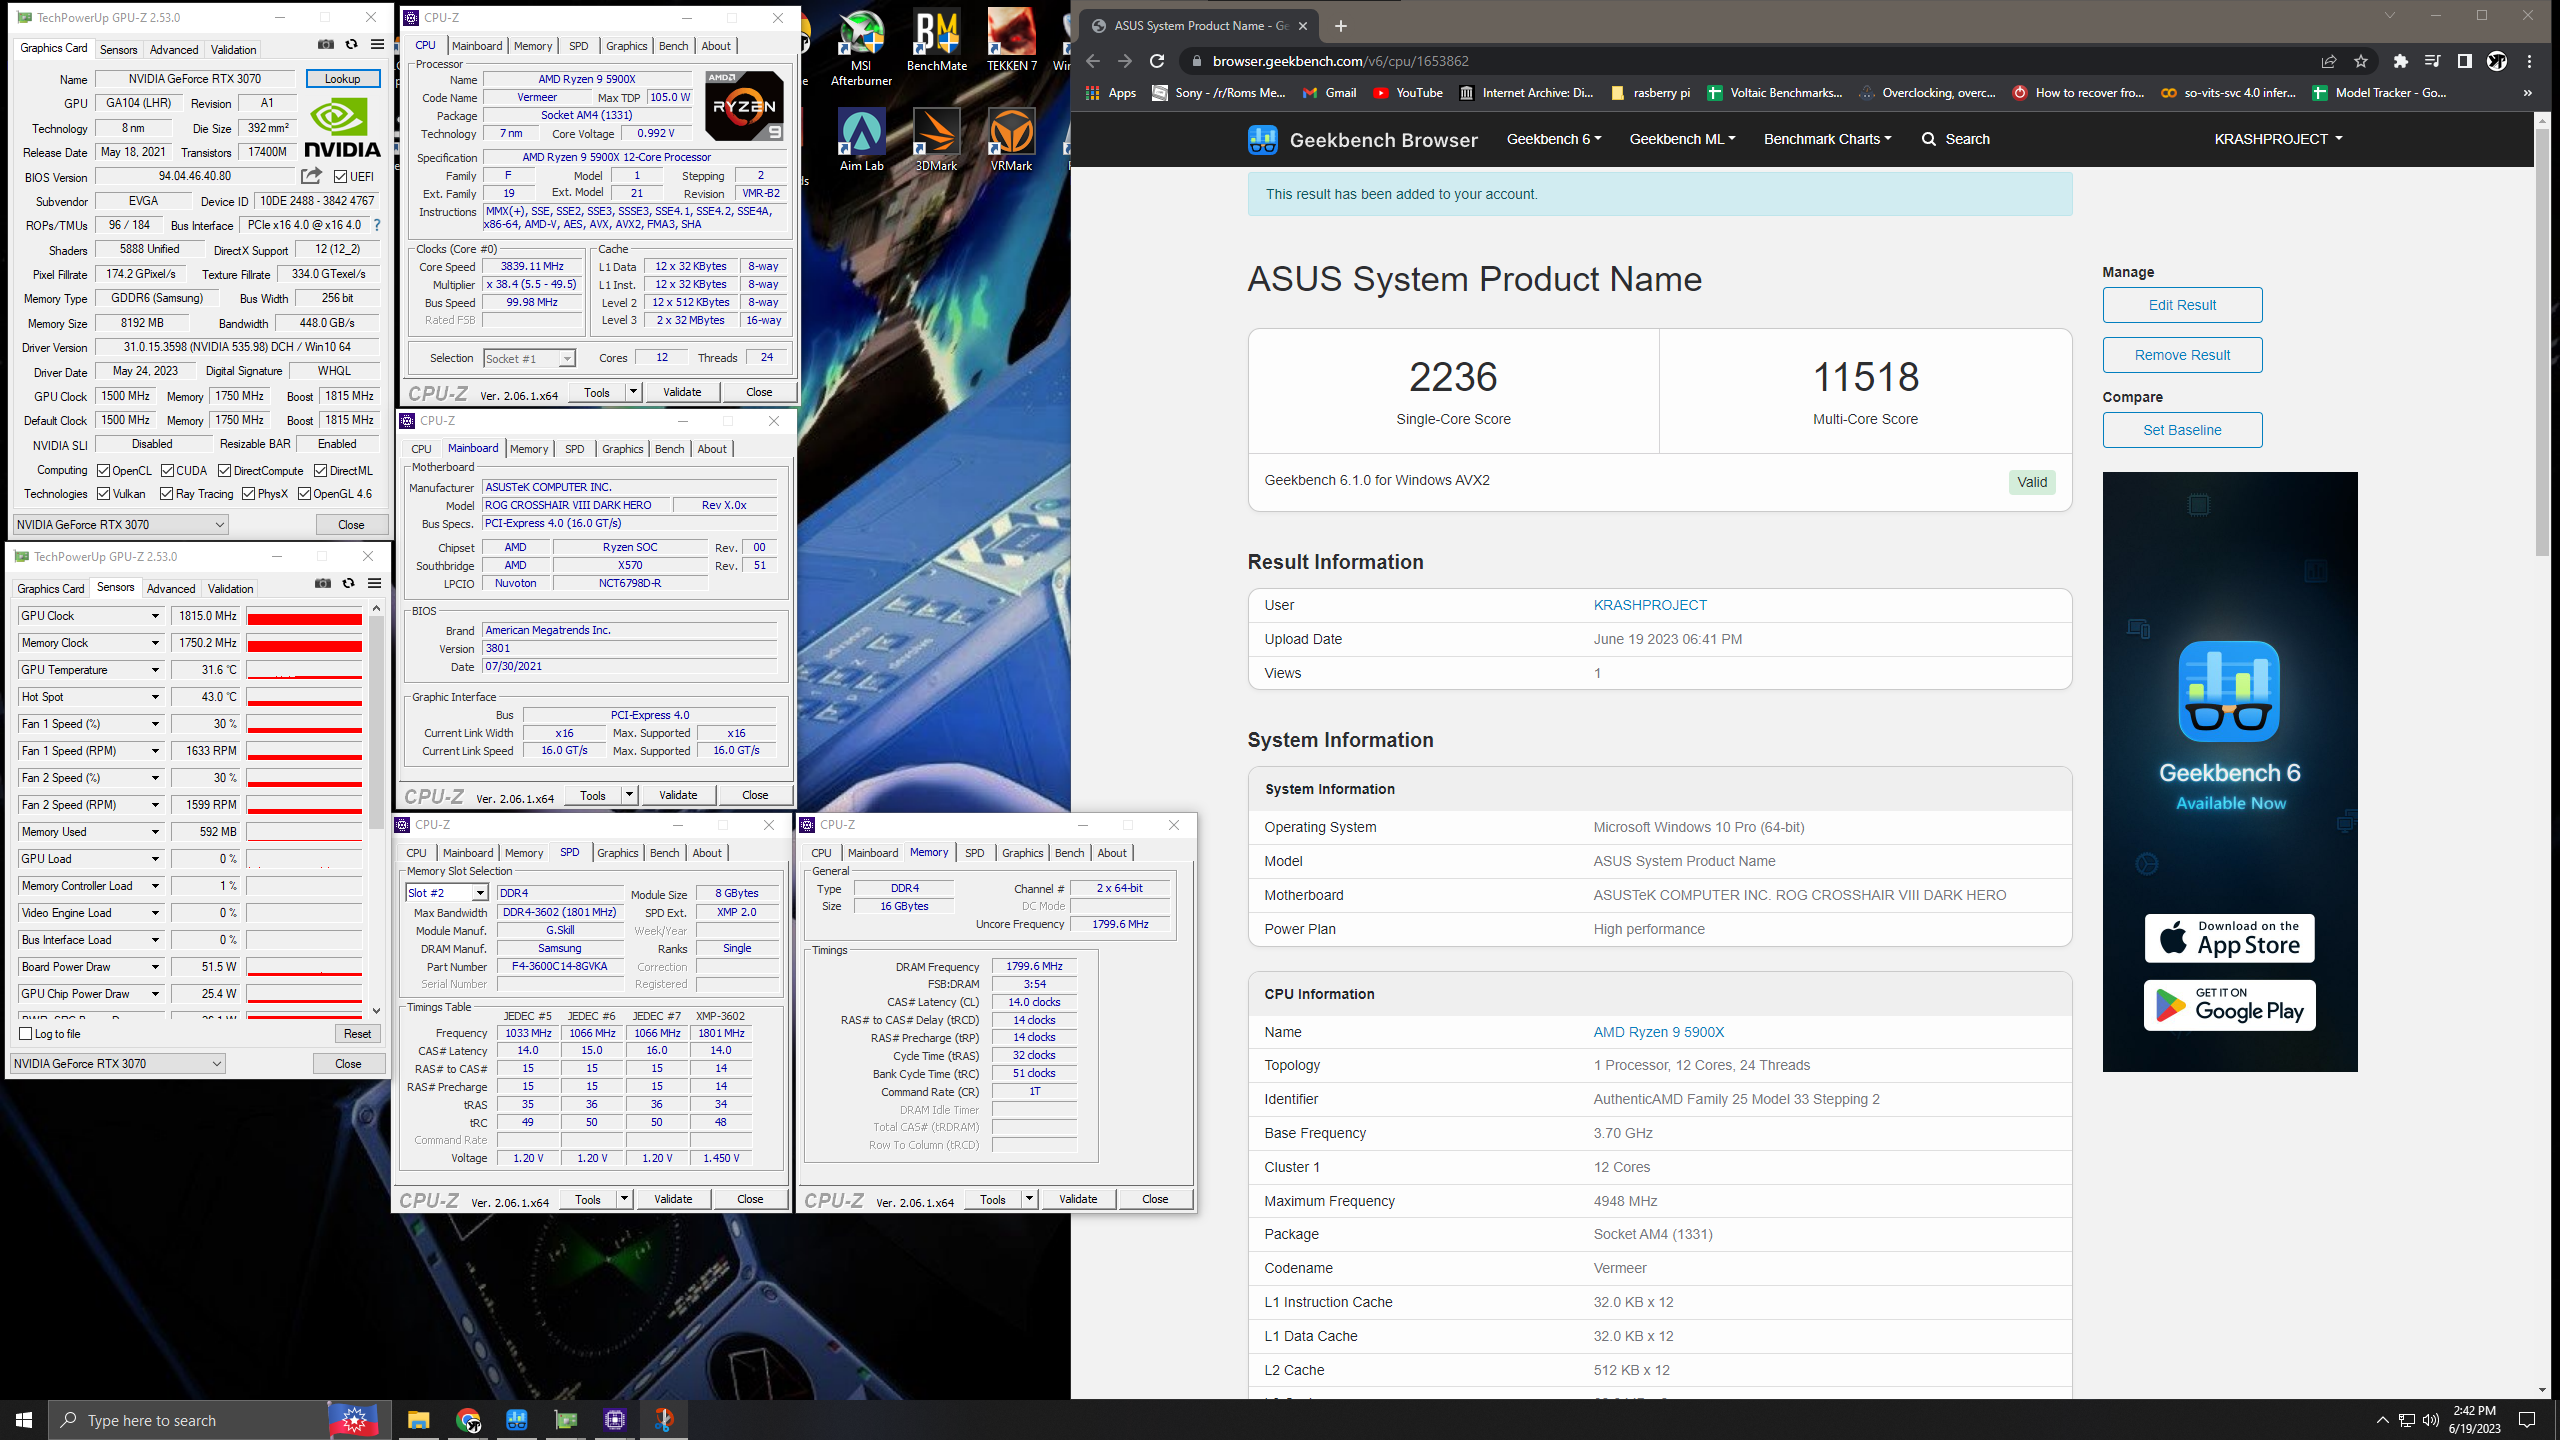This screenshot has width=2560, height=1440.
Task: Click the GPU-Z screenshot camera icon in Graphics Card window
Action: tap(326, 45)
